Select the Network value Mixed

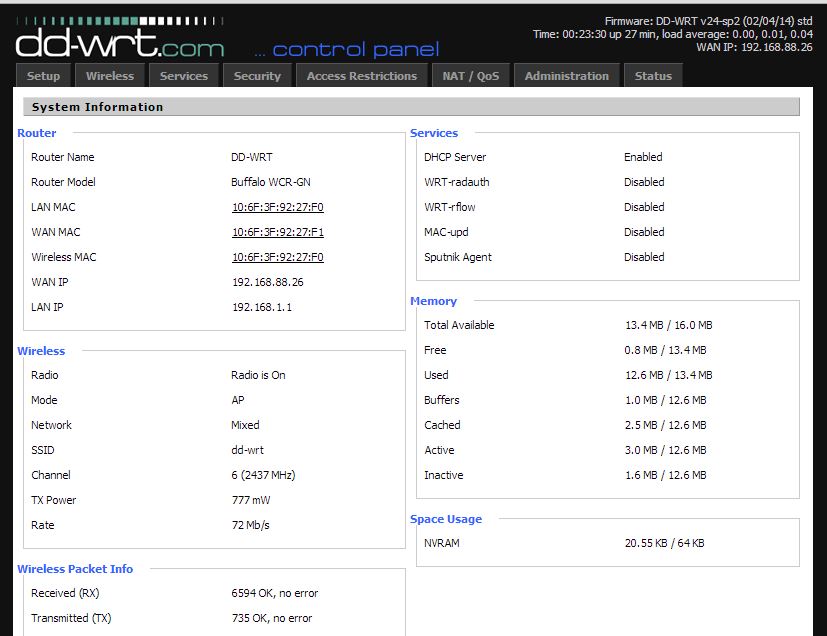tap(245, 425)
